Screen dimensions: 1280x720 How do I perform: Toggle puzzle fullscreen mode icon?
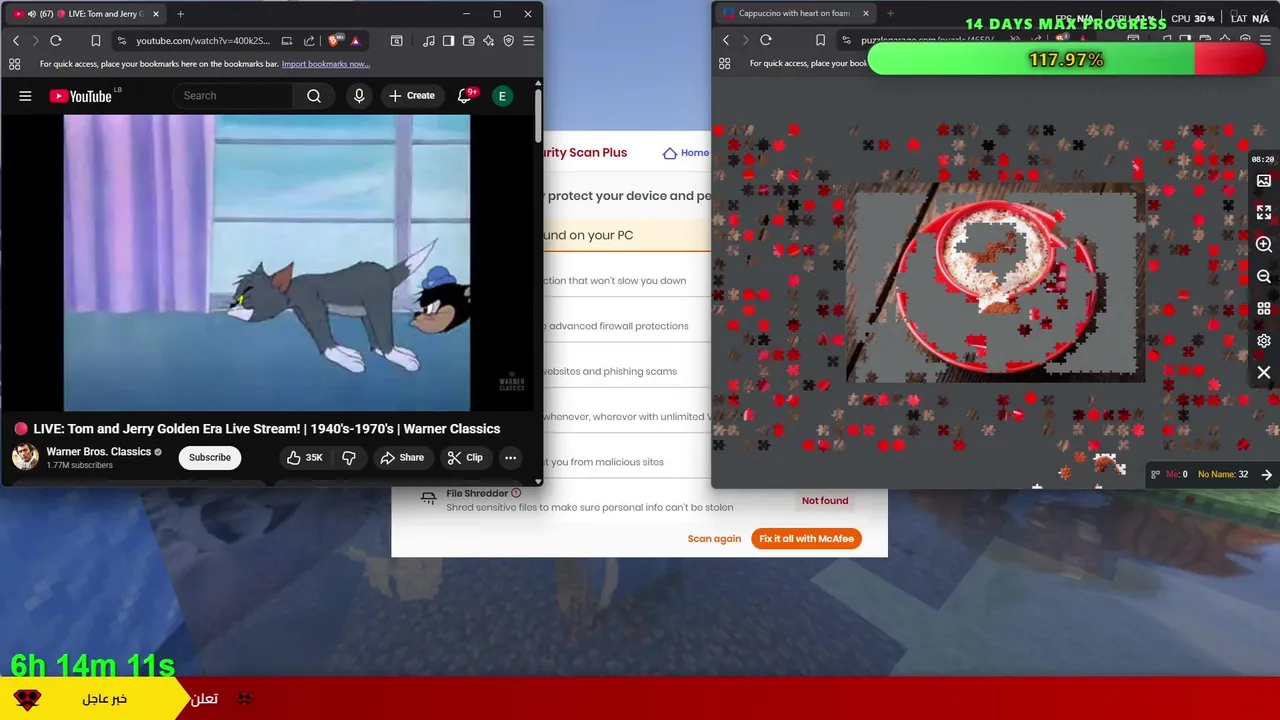tap(1264, 213)
